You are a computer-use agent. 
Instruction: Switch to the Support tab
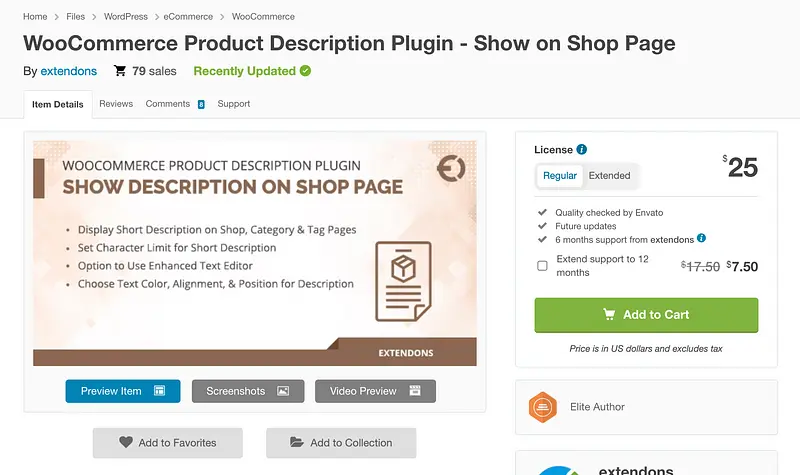coord(233,104)
